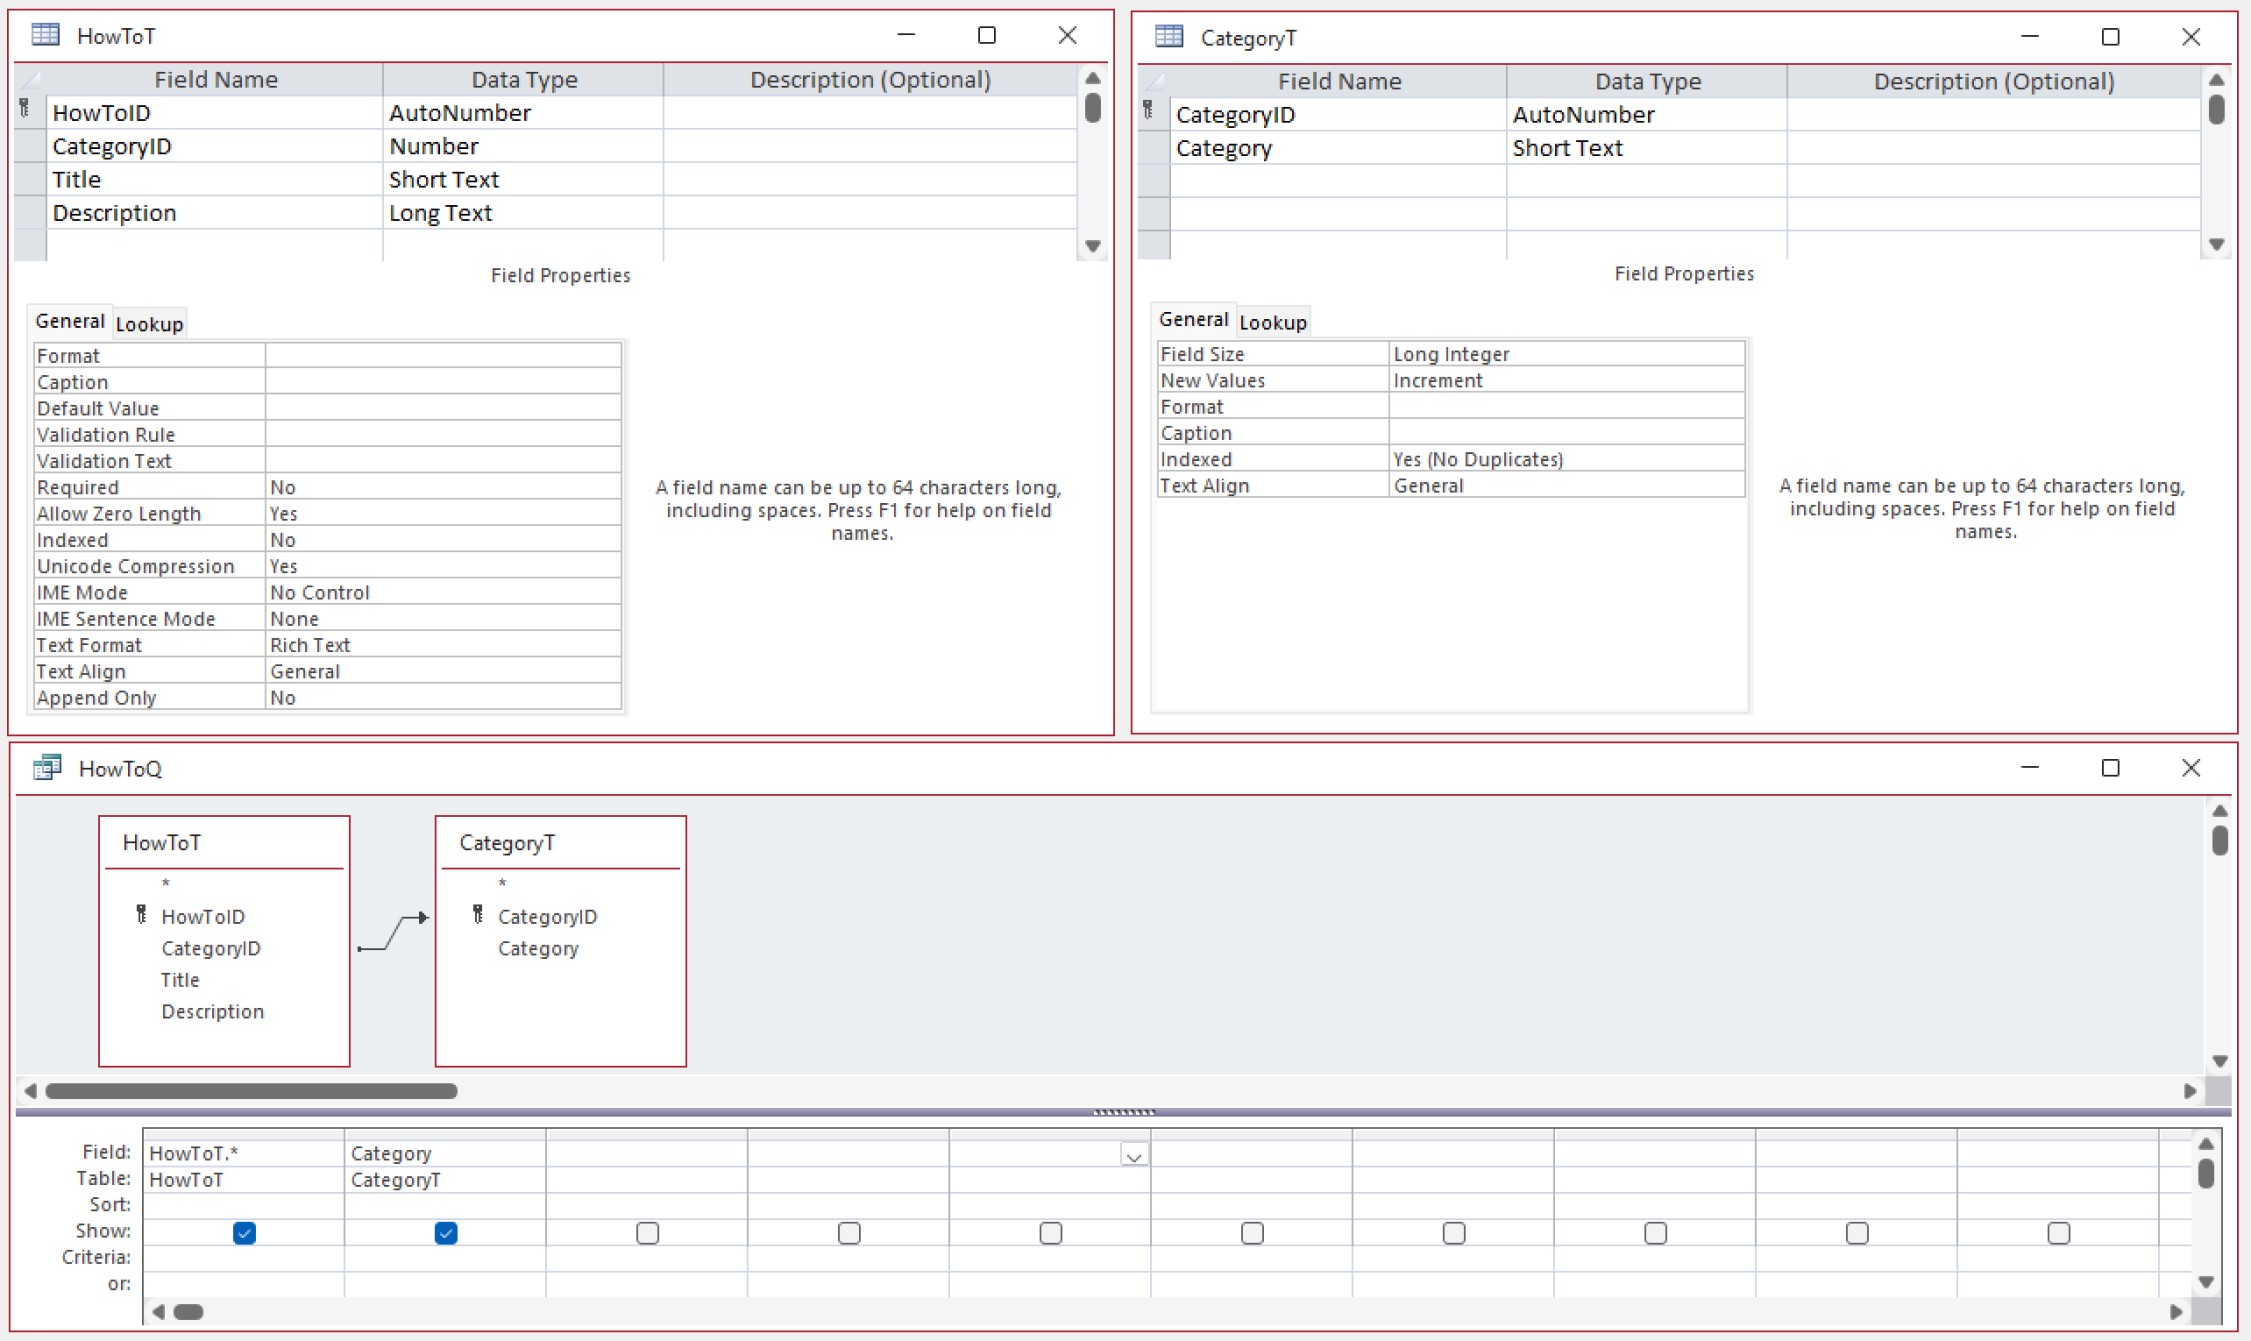Screen dimensions: 2251x1341
Task: Select the key icon next to HowToID in query field list
Action: tap(142, 915)
